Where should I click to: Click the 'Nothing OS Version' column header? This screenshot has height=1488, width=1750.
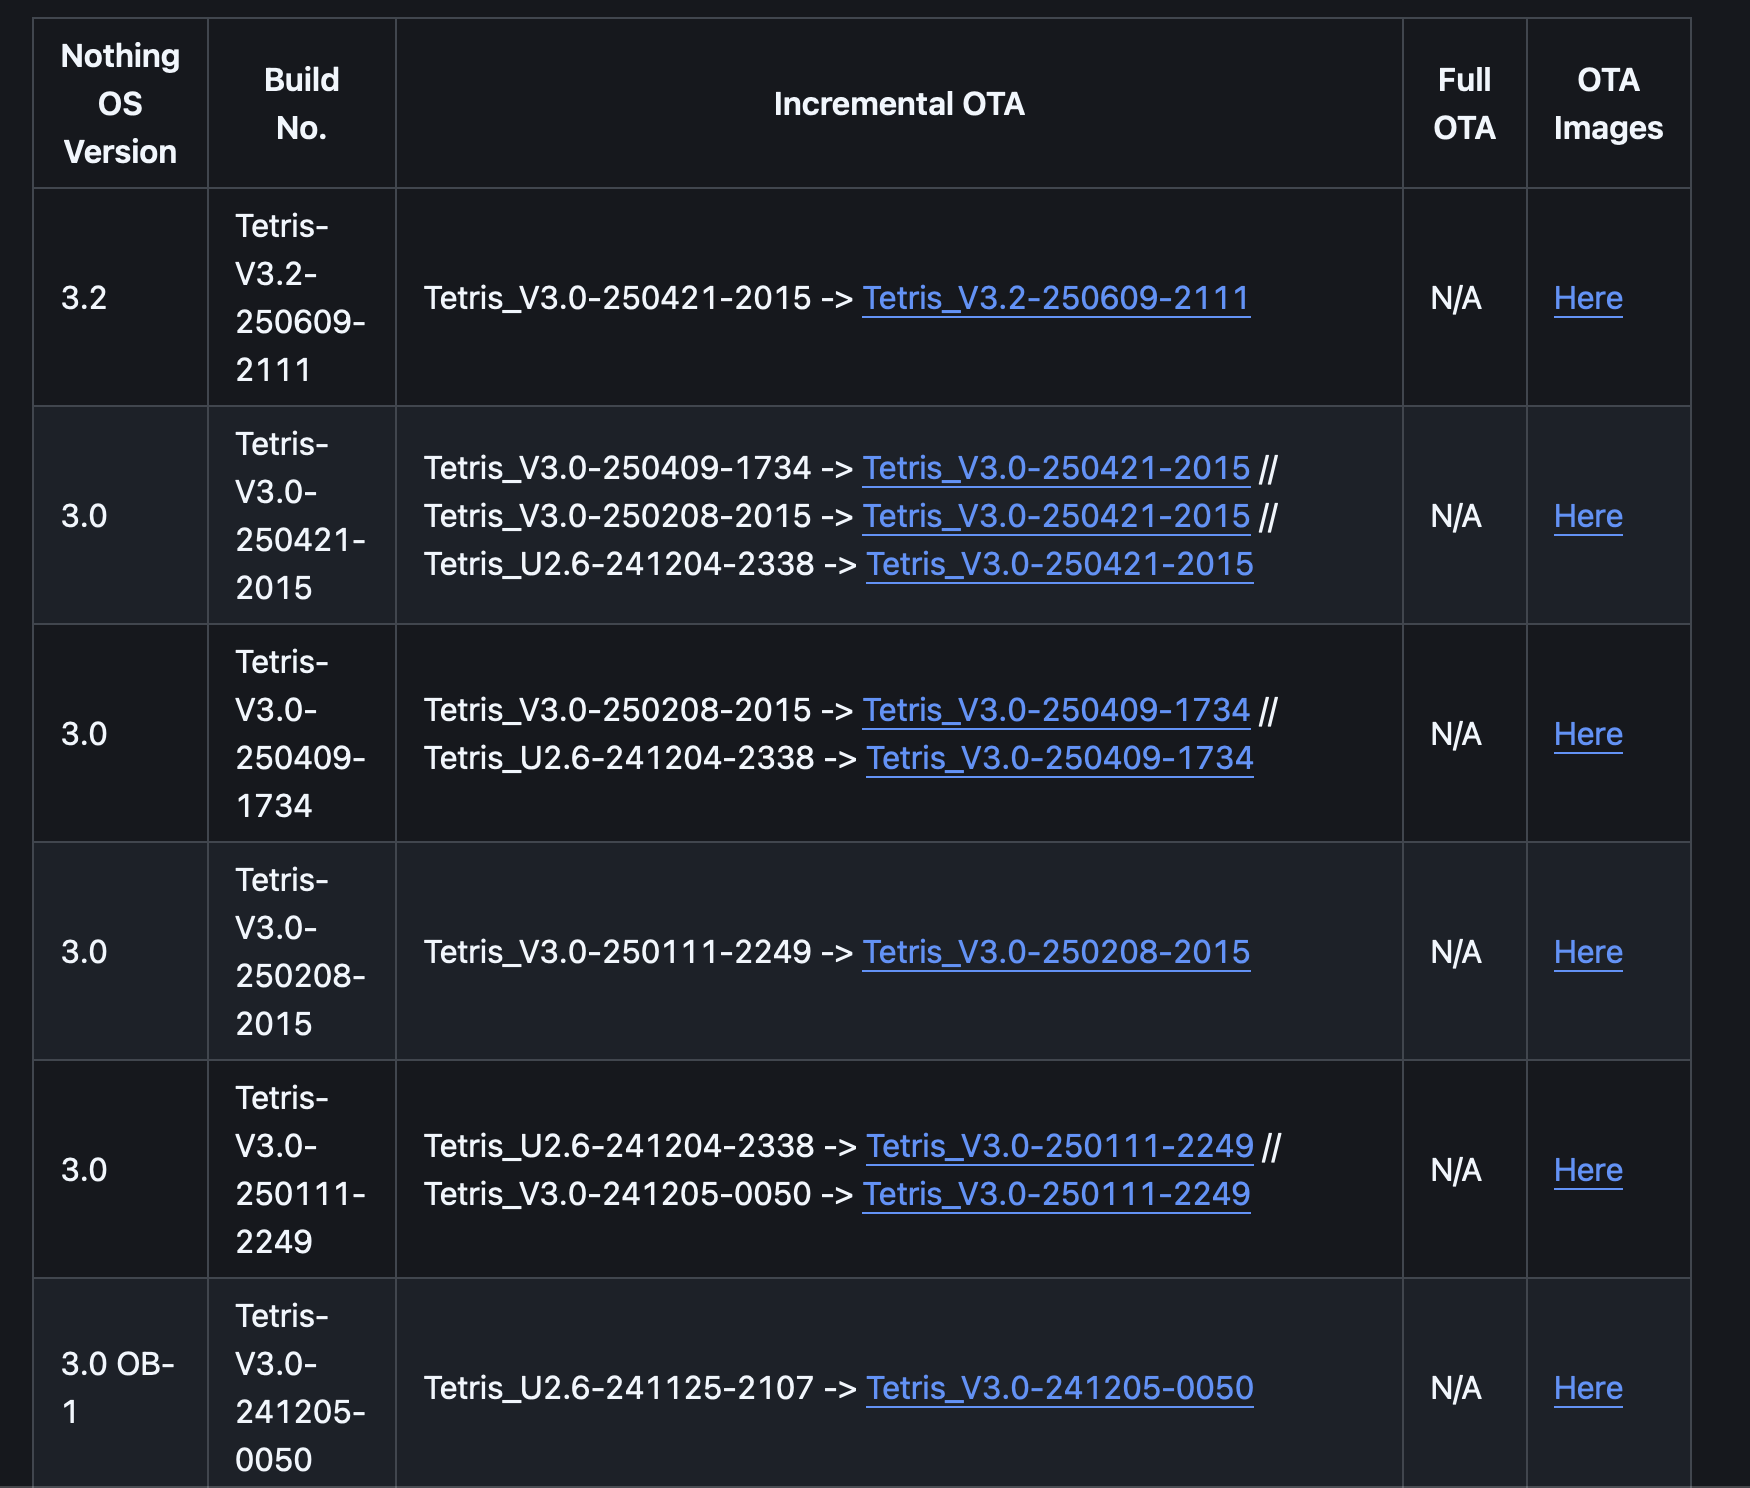coord(120,104)
